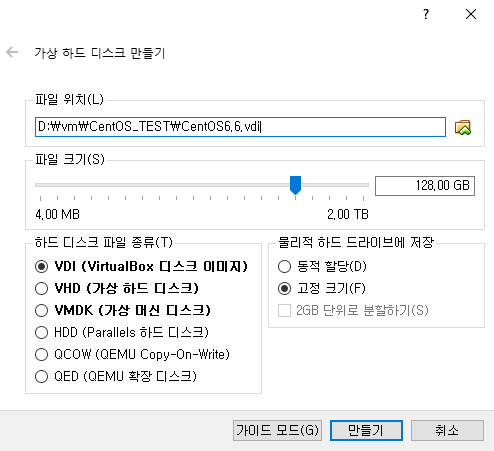Click the 2.00 TB maximum size label
494x451 pixels.
348,214
